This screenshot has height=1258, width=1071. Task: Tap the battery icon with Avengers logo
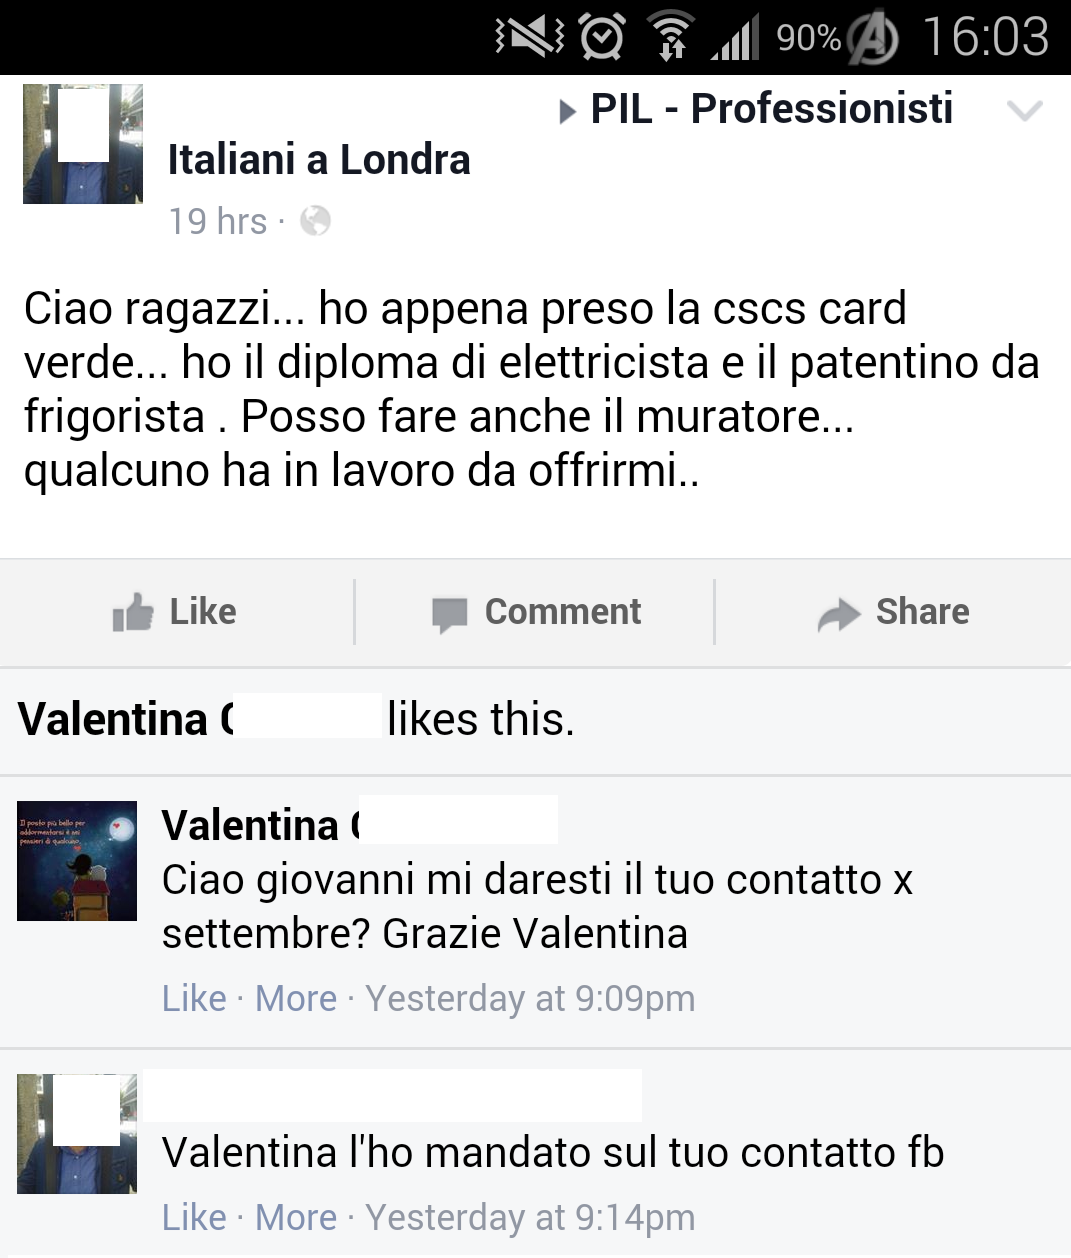[x=873, y=39]
